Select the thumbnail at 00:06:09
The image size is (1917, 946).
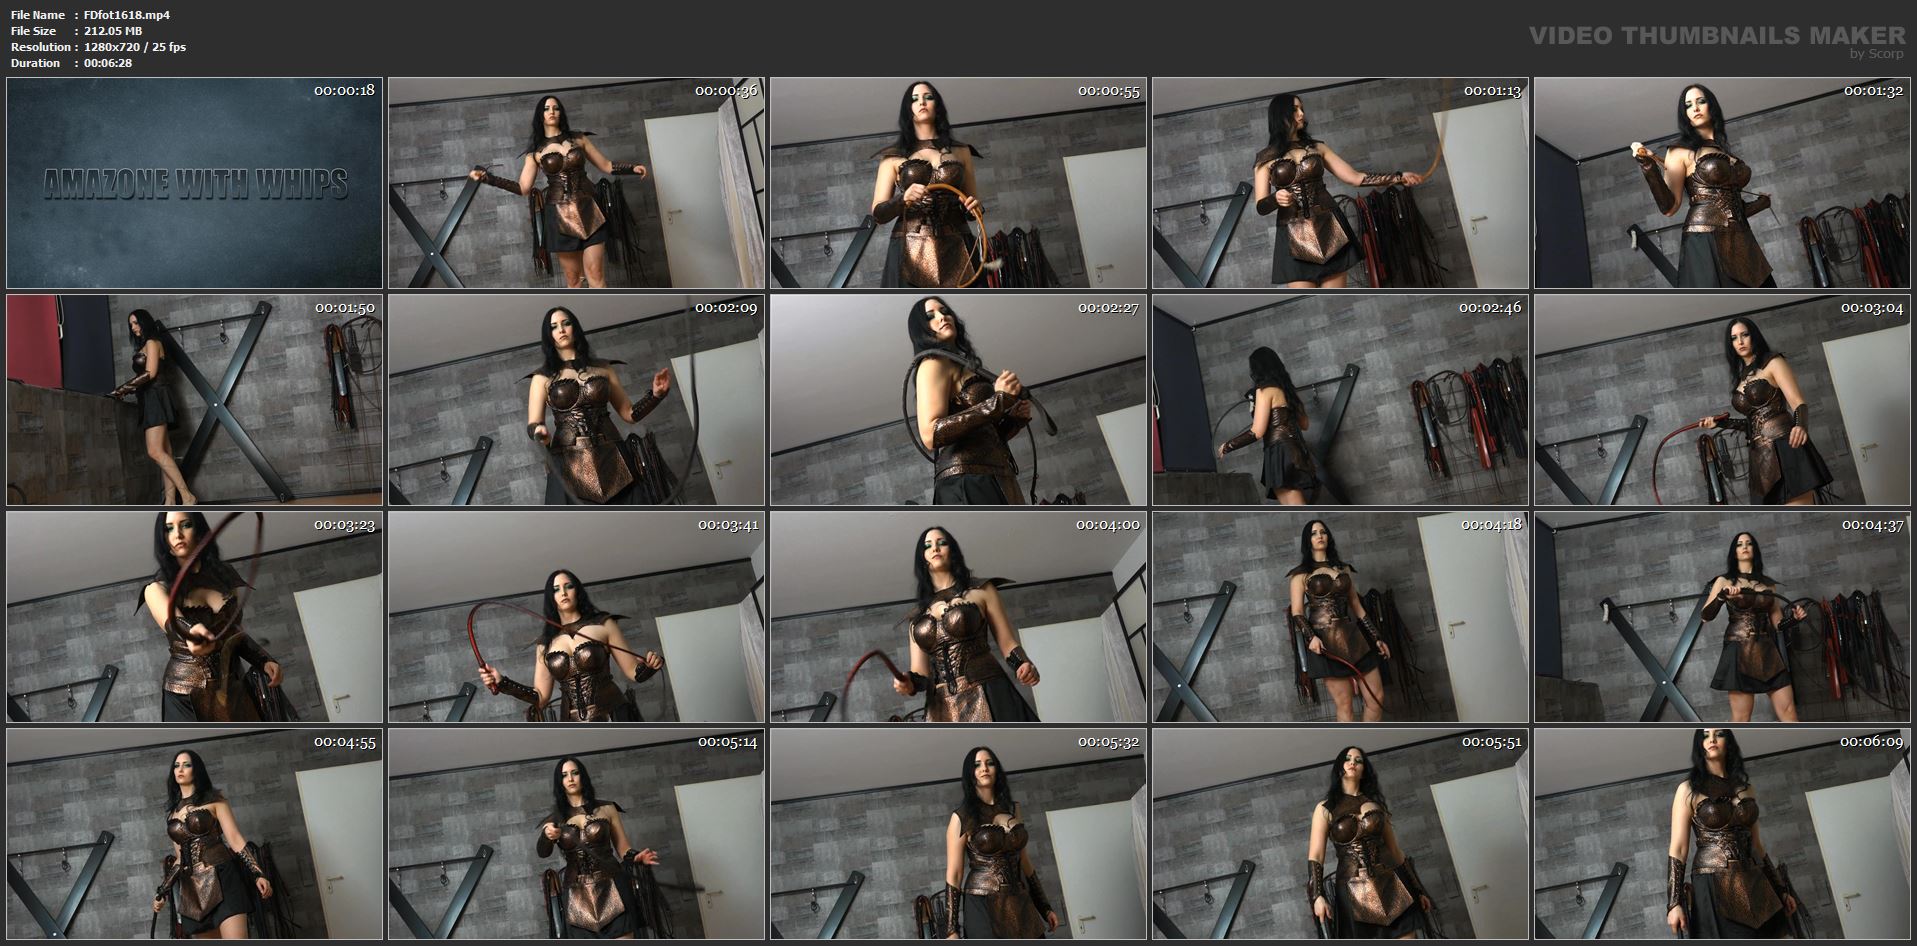[1722, 834]
